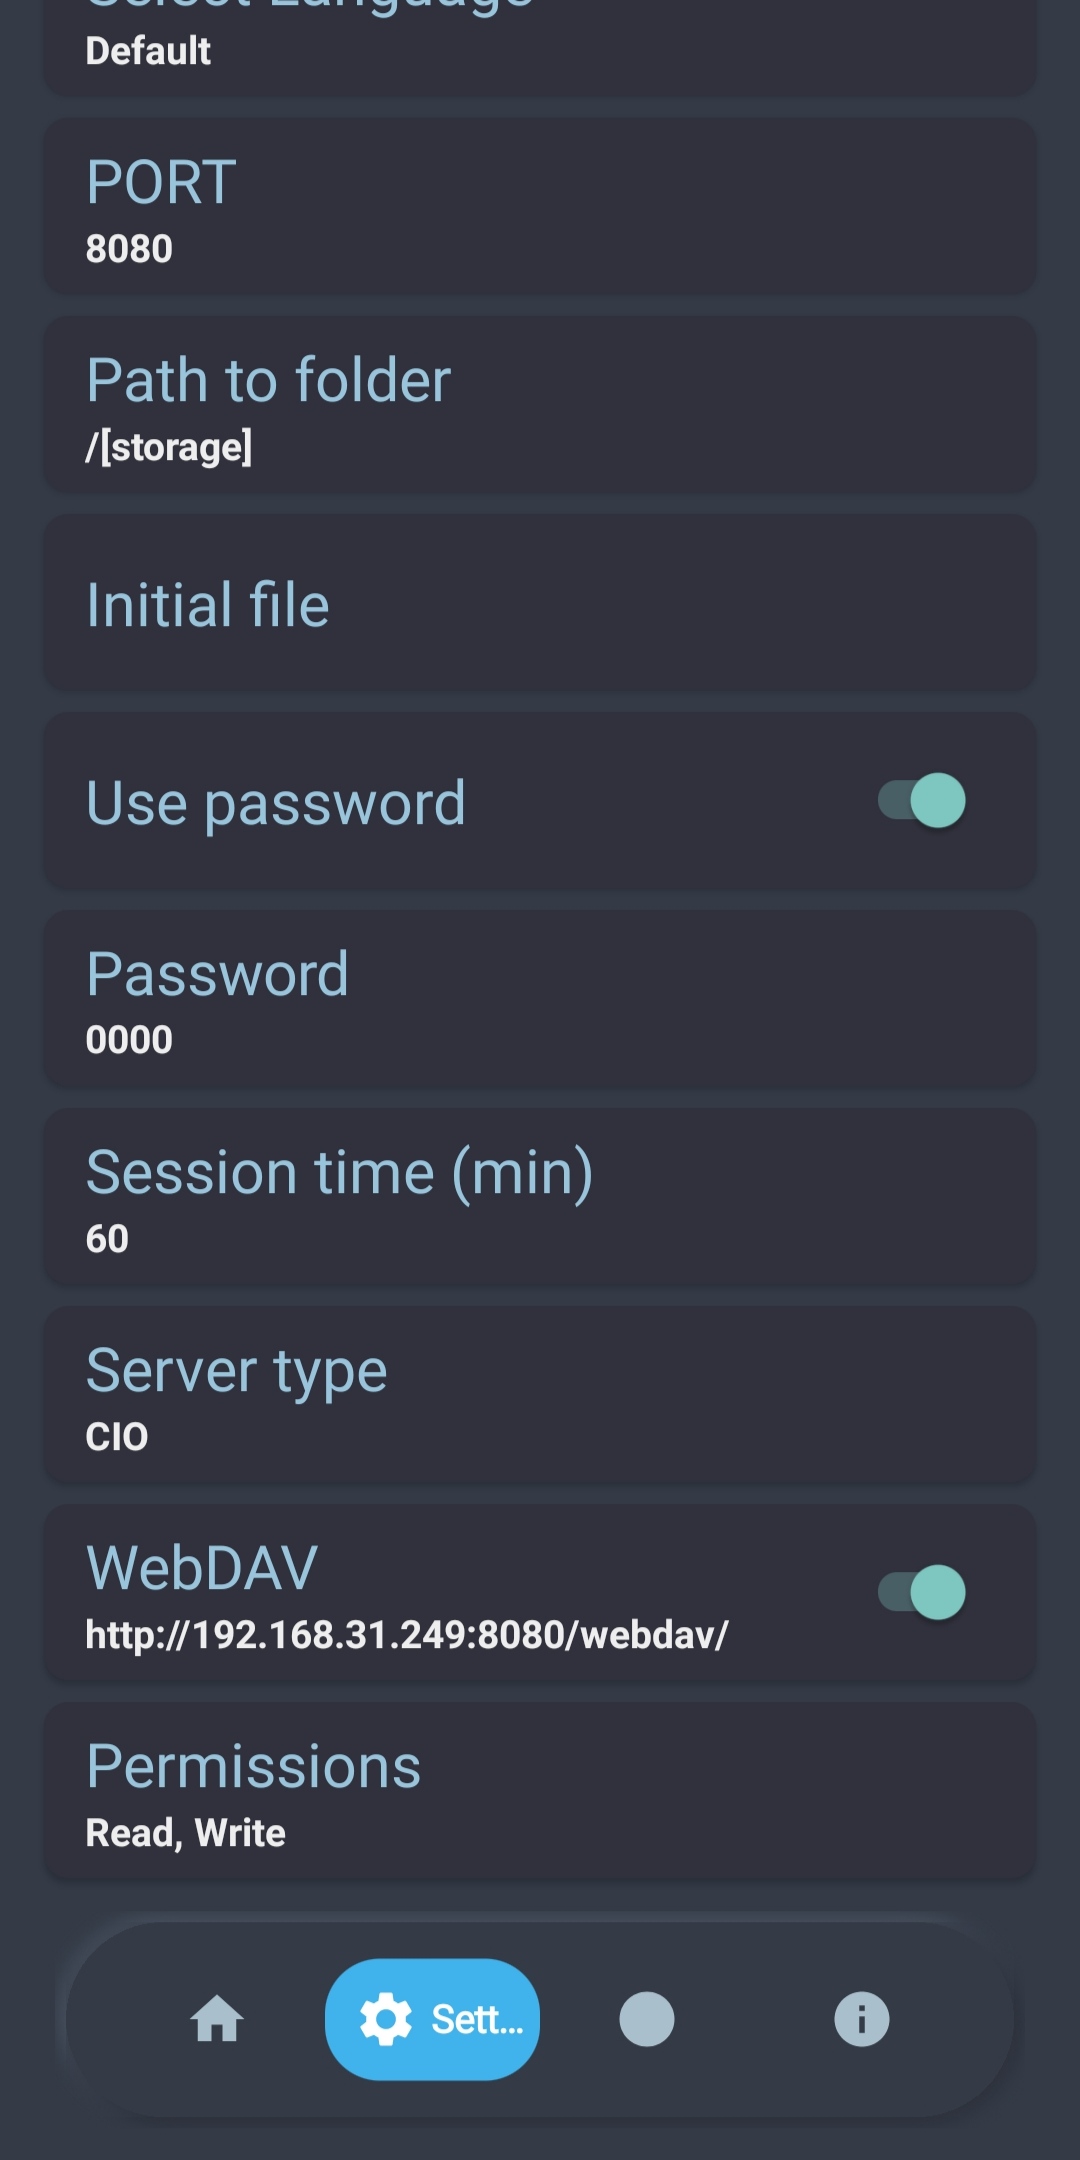
Task: Change the Path to folder setting
Action: tap(540, 405)
